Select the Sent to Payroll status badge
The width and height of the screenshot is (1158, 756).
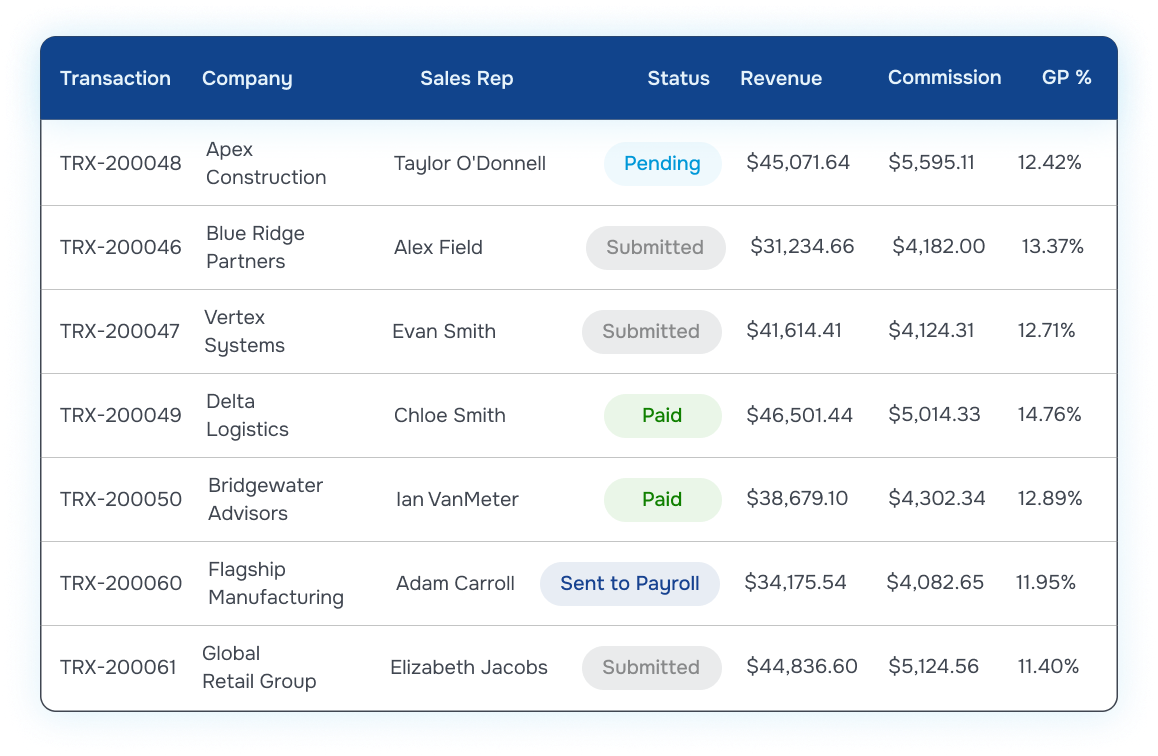click(x=629, y=583)
